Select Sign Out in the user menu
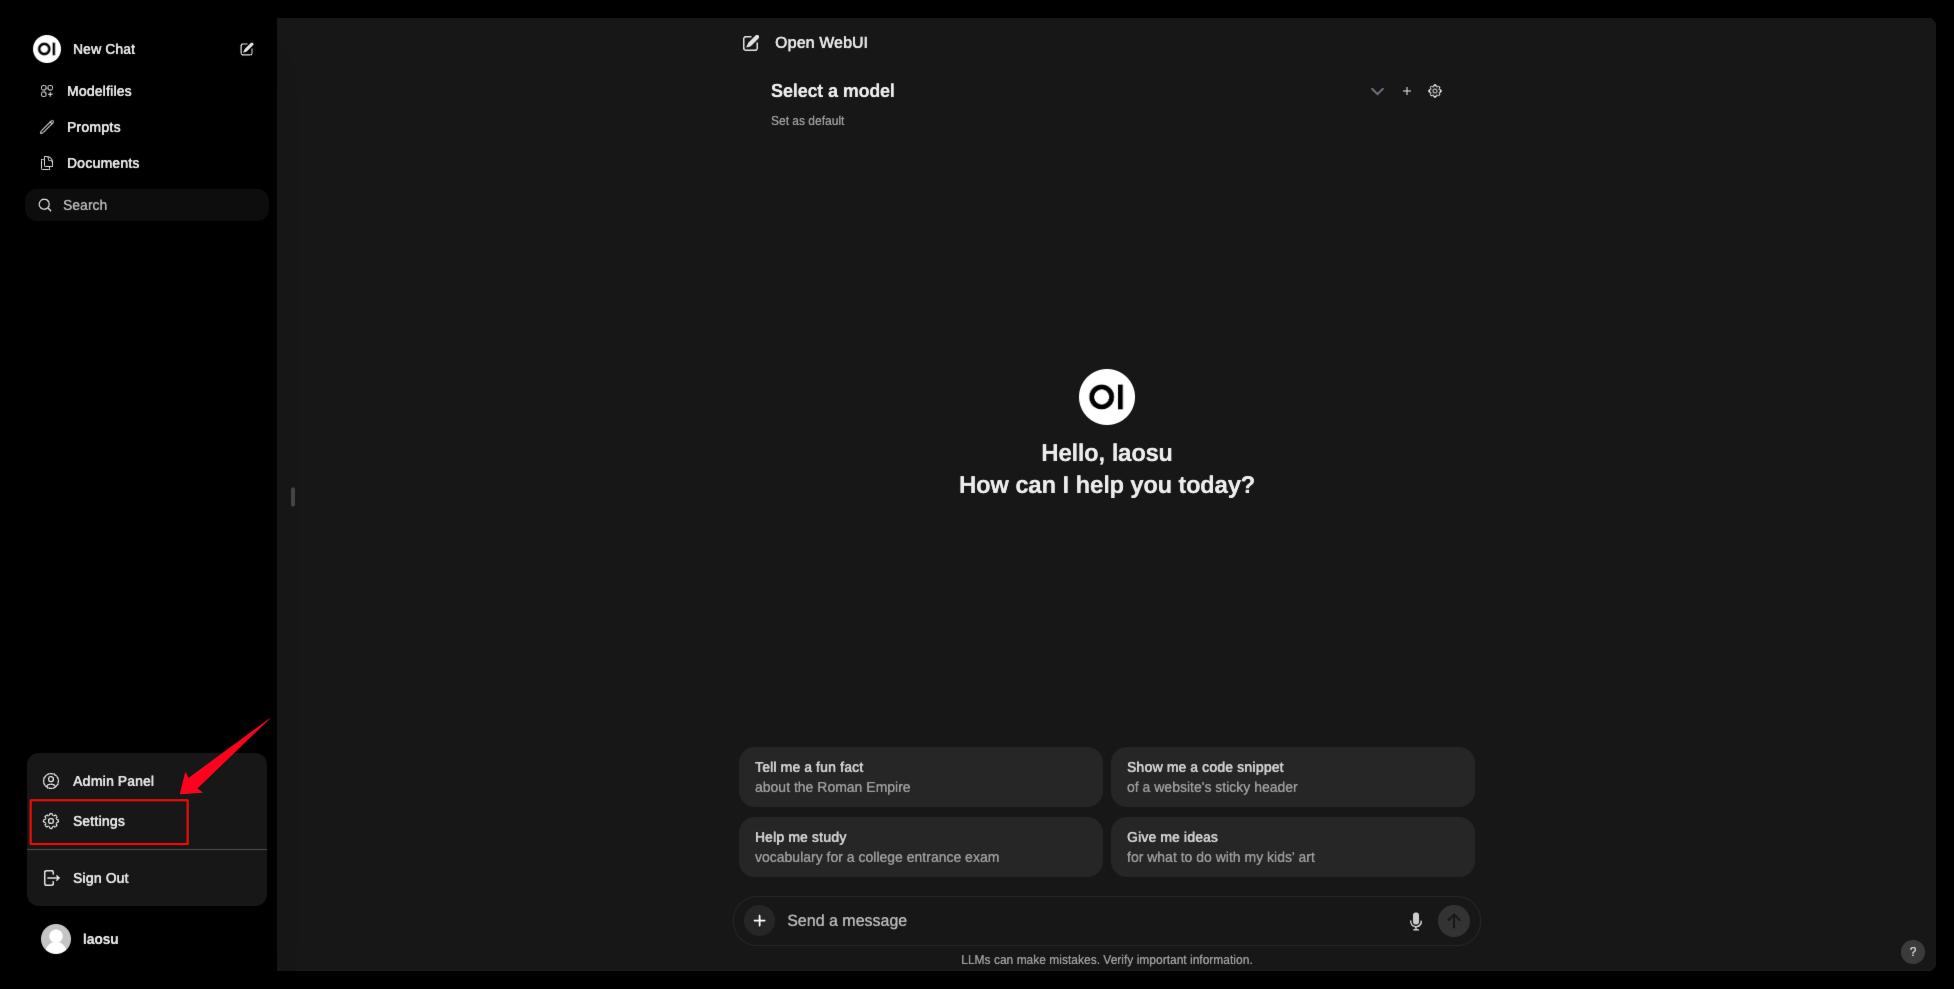Image resolution: width=1954 pixels, height=989 pixels. pos(100,878)
